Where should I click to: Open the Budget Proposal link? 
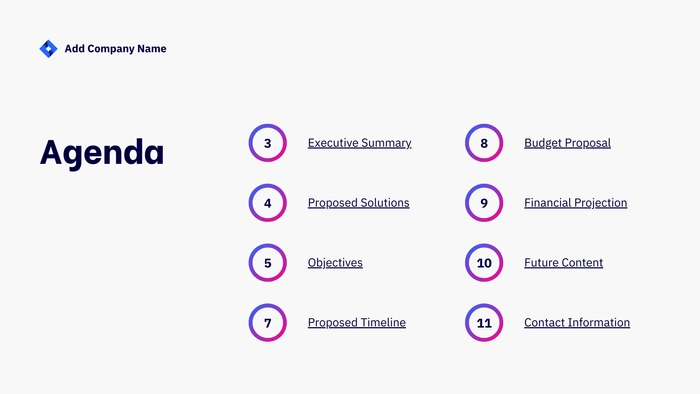pyautogui.click(x=567, y=143)
